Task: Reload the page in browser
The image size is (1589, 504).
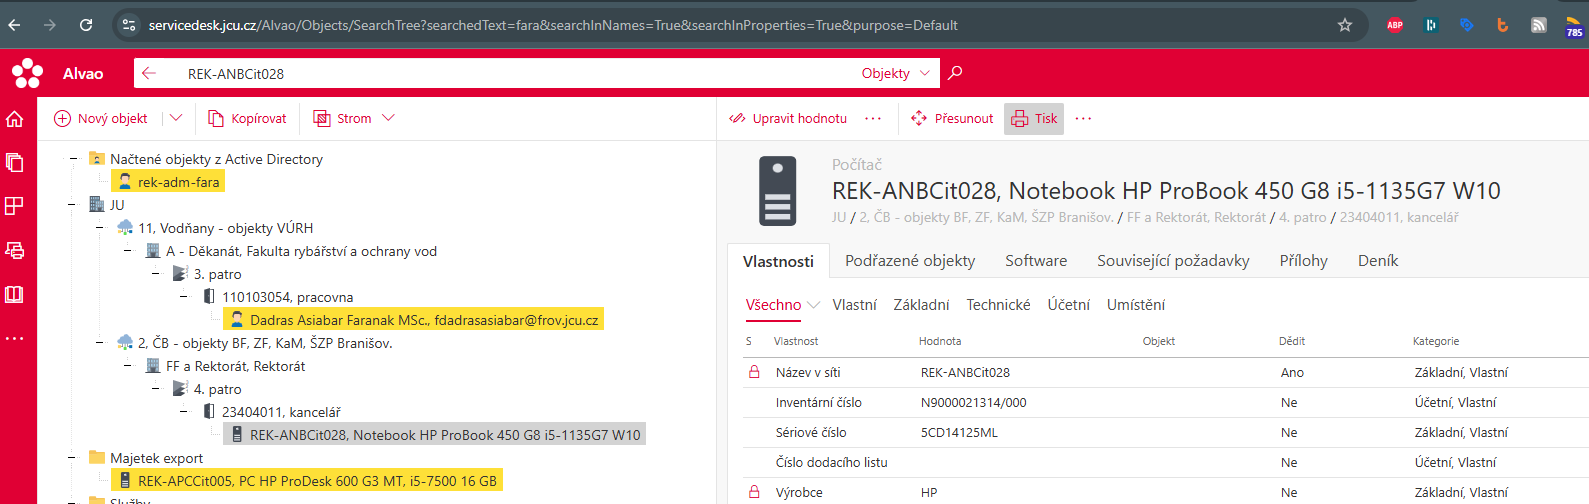Action: pyautogui.click(x=86, y=25)
